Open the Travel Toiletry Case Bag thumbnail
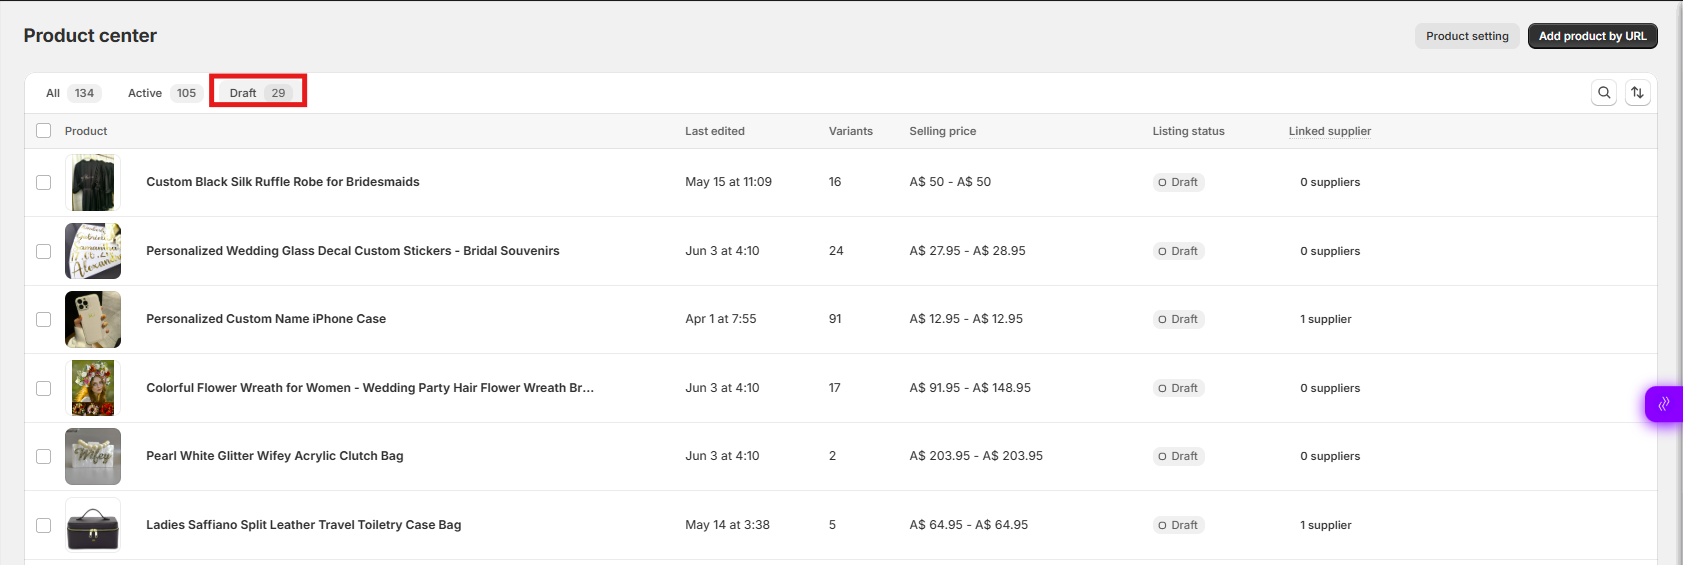The height and width of the screenshot is (565, 1683). click(x=93, y=525)
